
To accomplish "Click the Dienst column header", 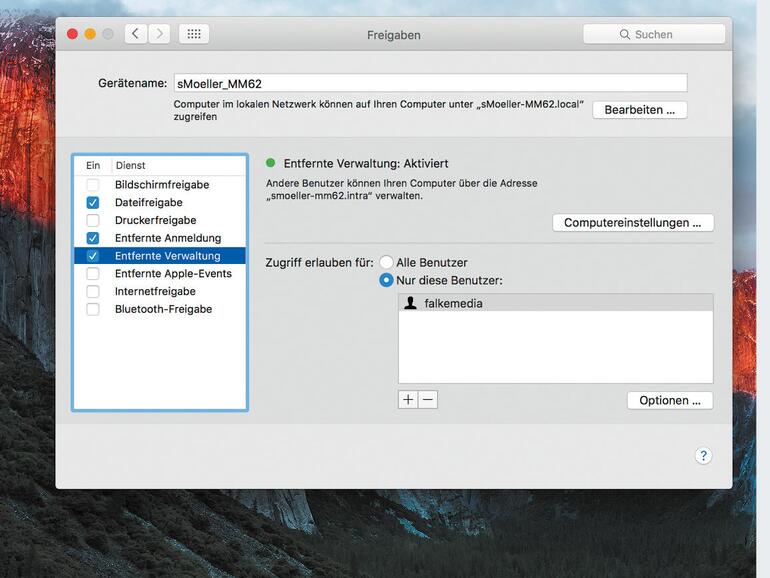I will tap(179, 165).
